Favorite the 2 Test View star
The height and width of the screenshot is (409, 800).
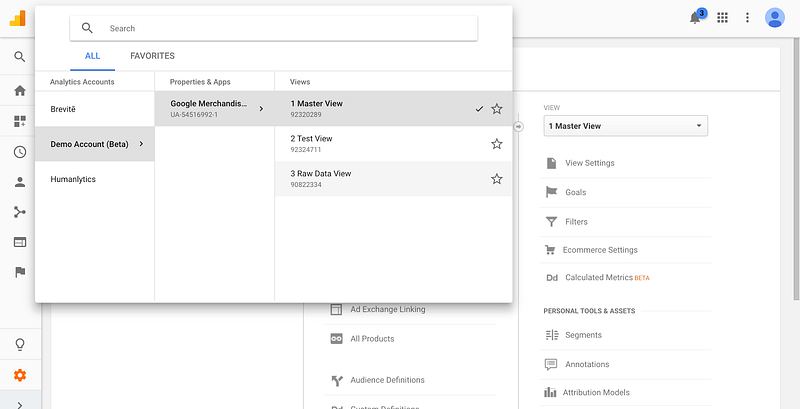click(x=496, y=144)
